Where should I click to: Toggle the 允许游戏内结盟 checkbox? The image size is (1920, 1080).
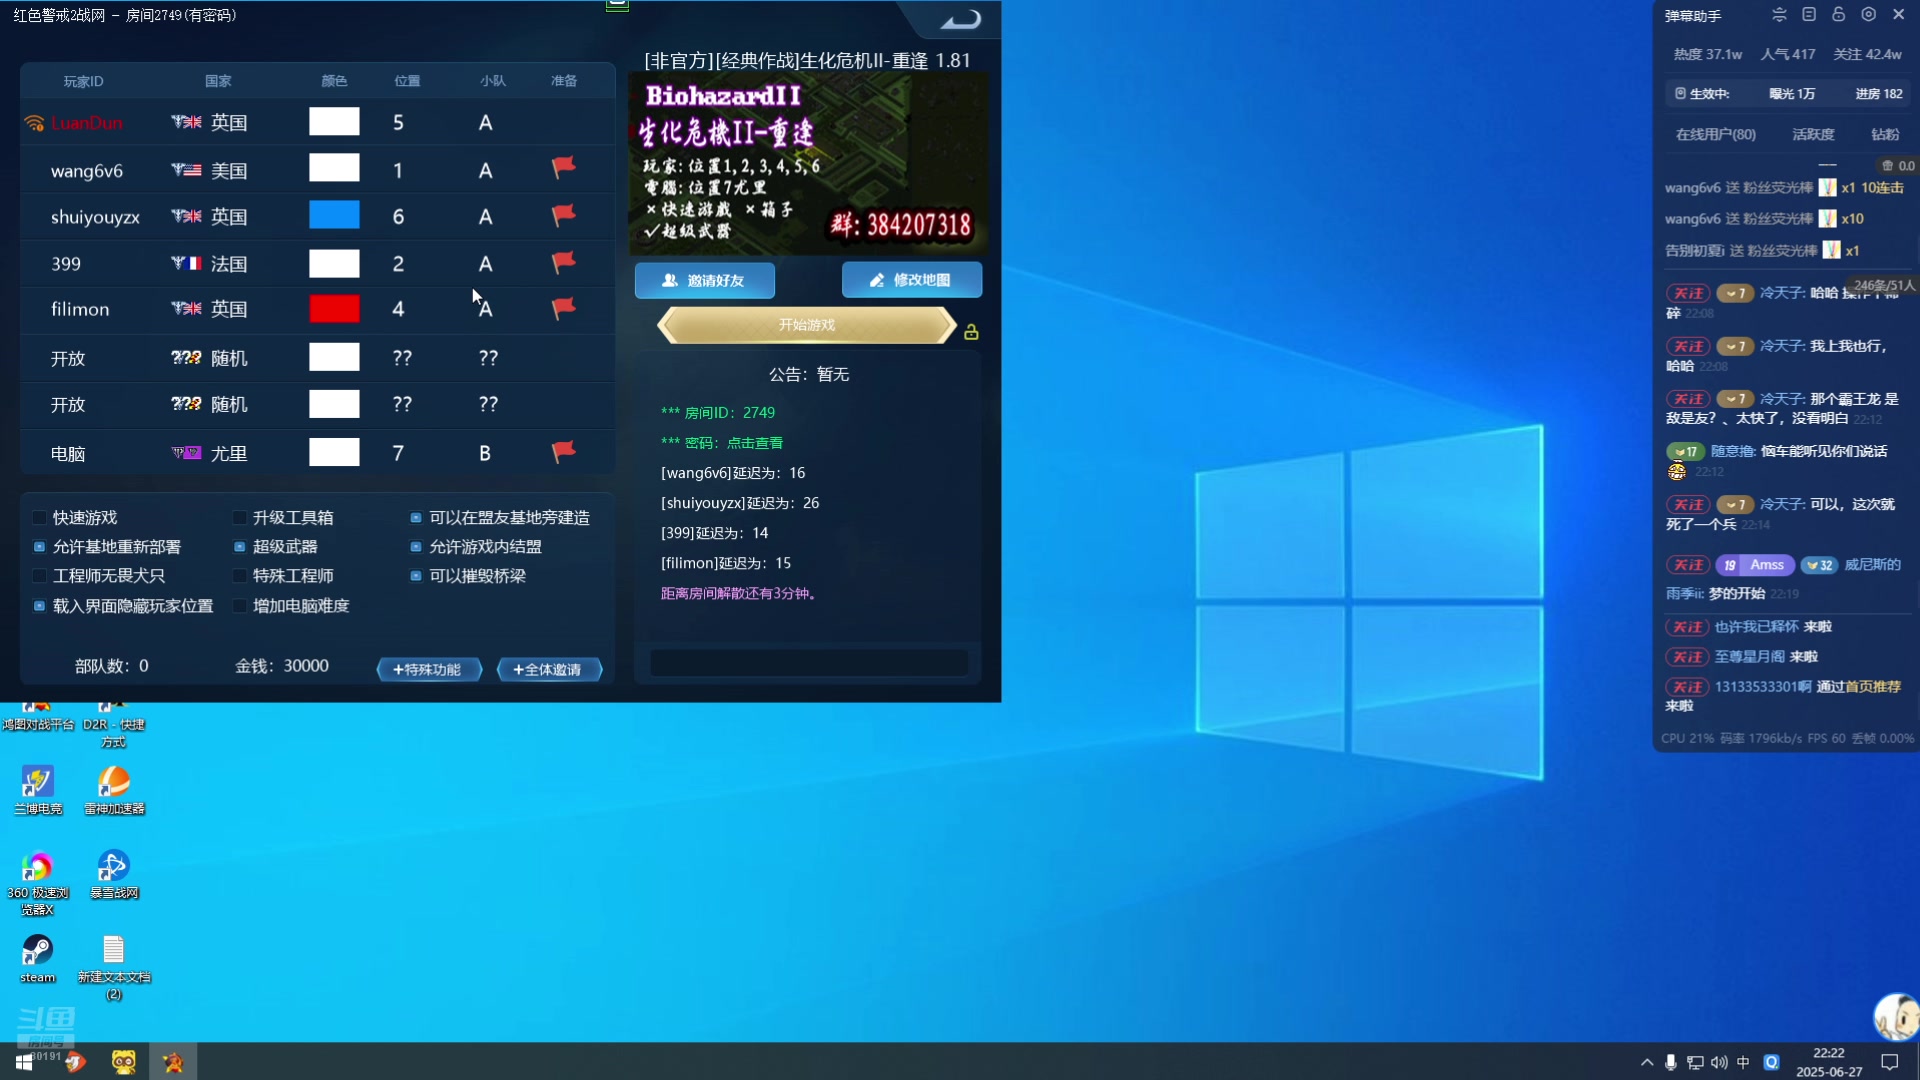pos(416,546)
